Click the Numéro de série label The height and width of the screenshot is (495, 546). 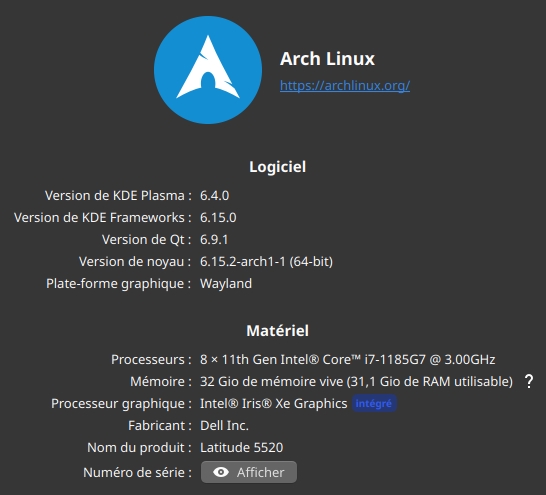(137, 472)
